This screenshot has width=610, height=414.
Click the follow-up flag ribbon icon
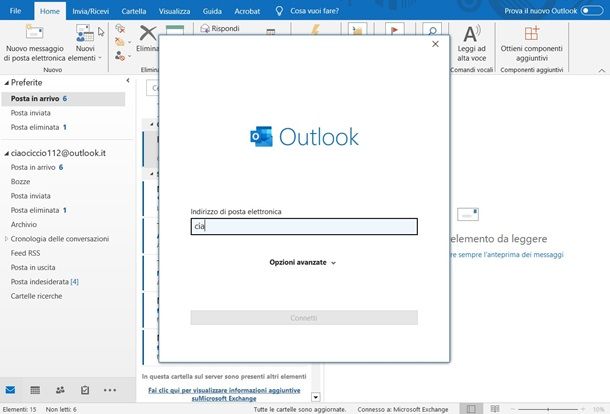(x=394, y=30)
